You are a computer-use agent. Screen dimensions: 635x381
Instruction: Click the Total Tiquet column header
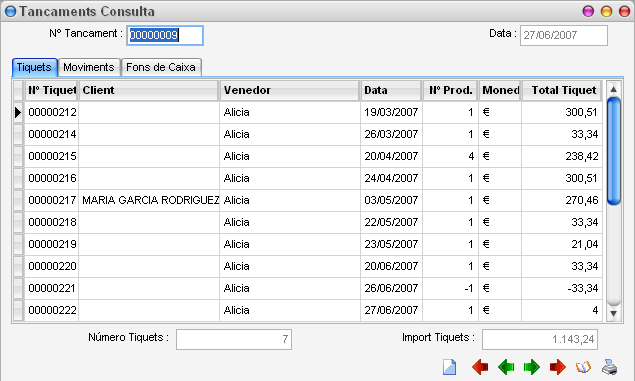pyautogui.click(x=562, y=90)
